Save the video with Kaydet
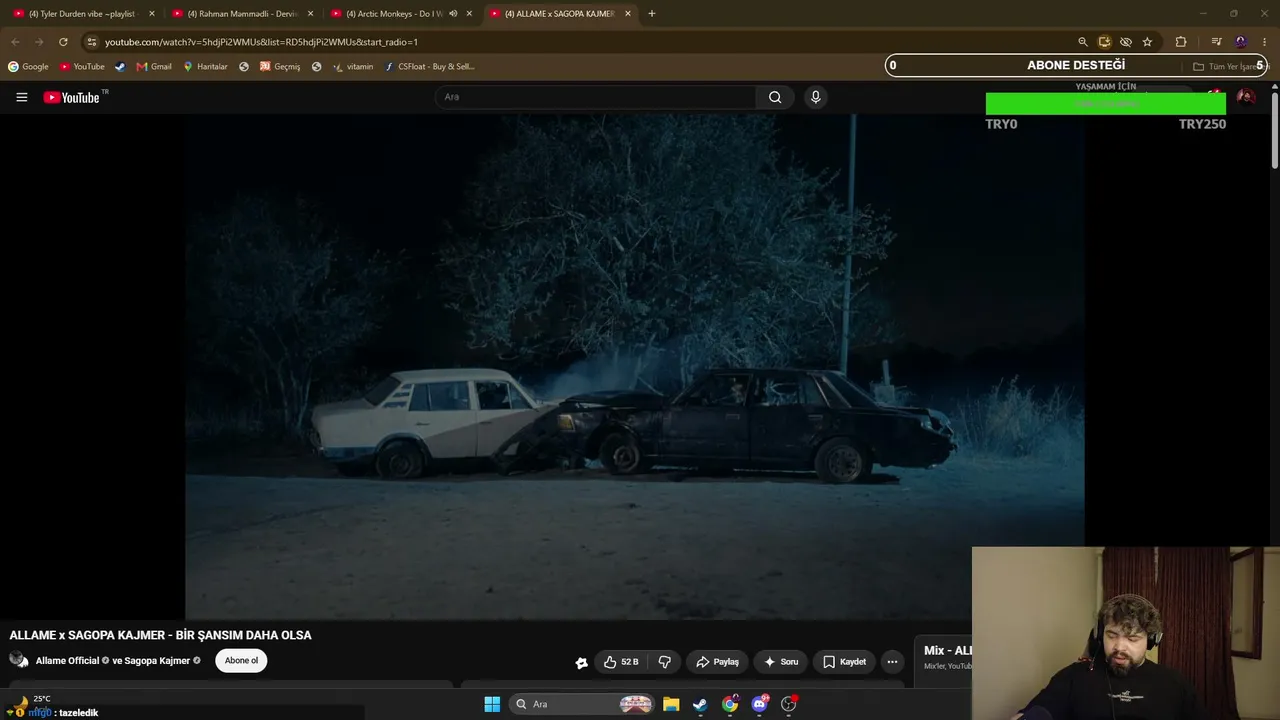The image size is (1280, 720). pos(845,662)
